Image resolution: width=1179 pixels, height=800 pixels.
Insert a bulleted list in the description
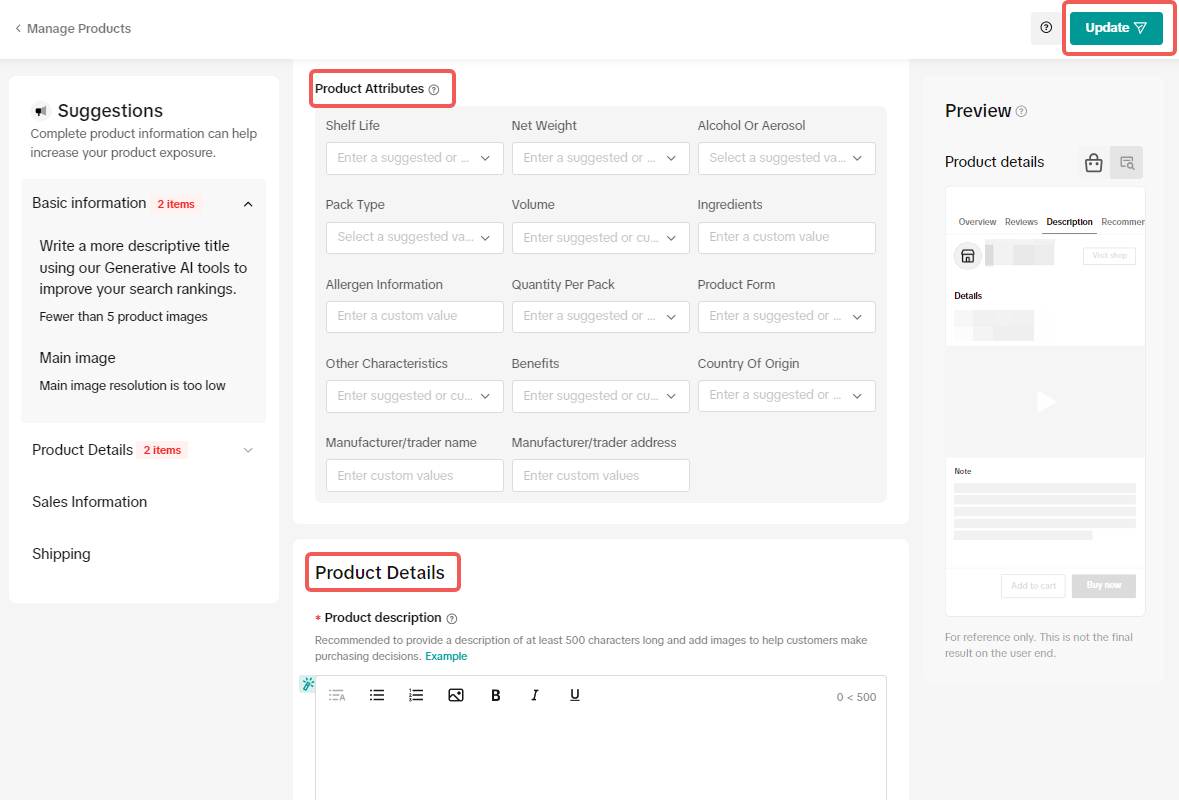click(x=377, y=695)
